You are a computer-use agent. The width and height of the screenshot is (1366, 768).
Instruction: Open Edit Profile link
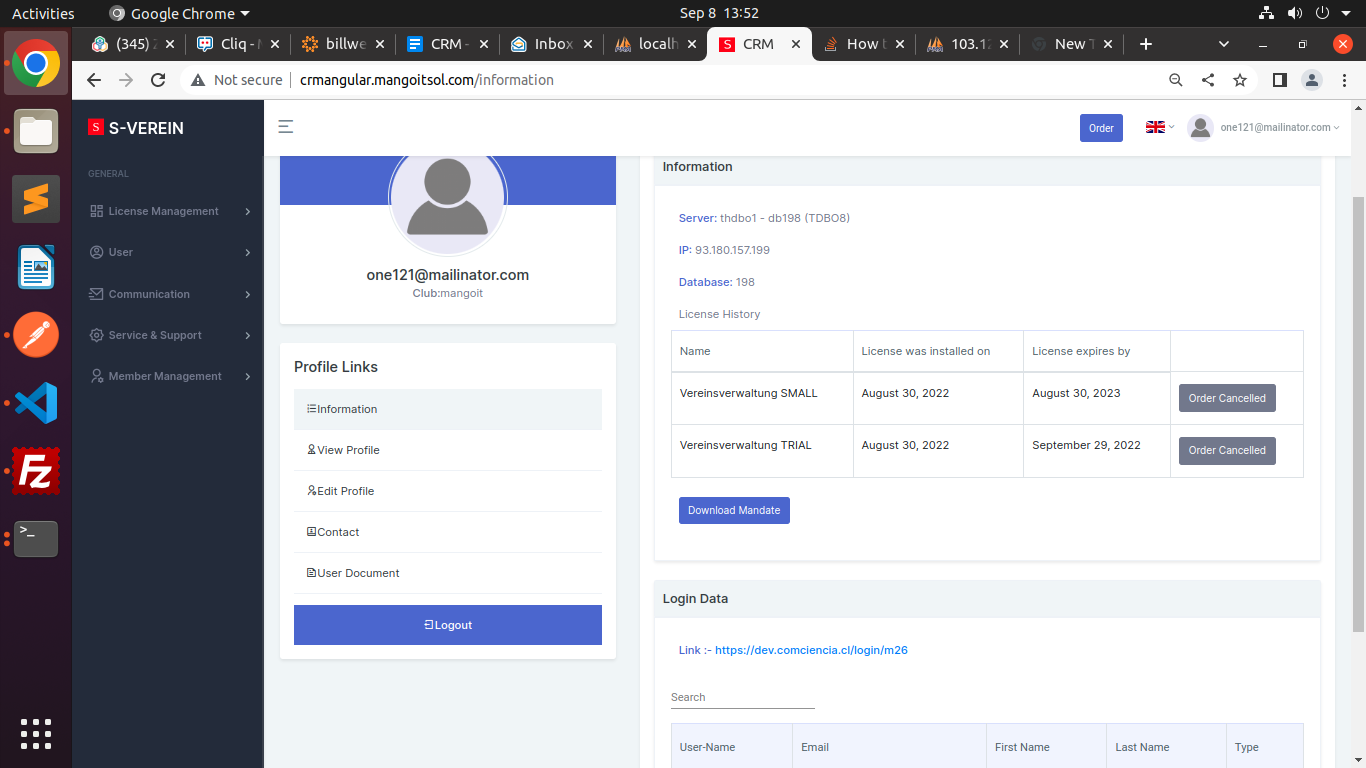coord(448,491)
